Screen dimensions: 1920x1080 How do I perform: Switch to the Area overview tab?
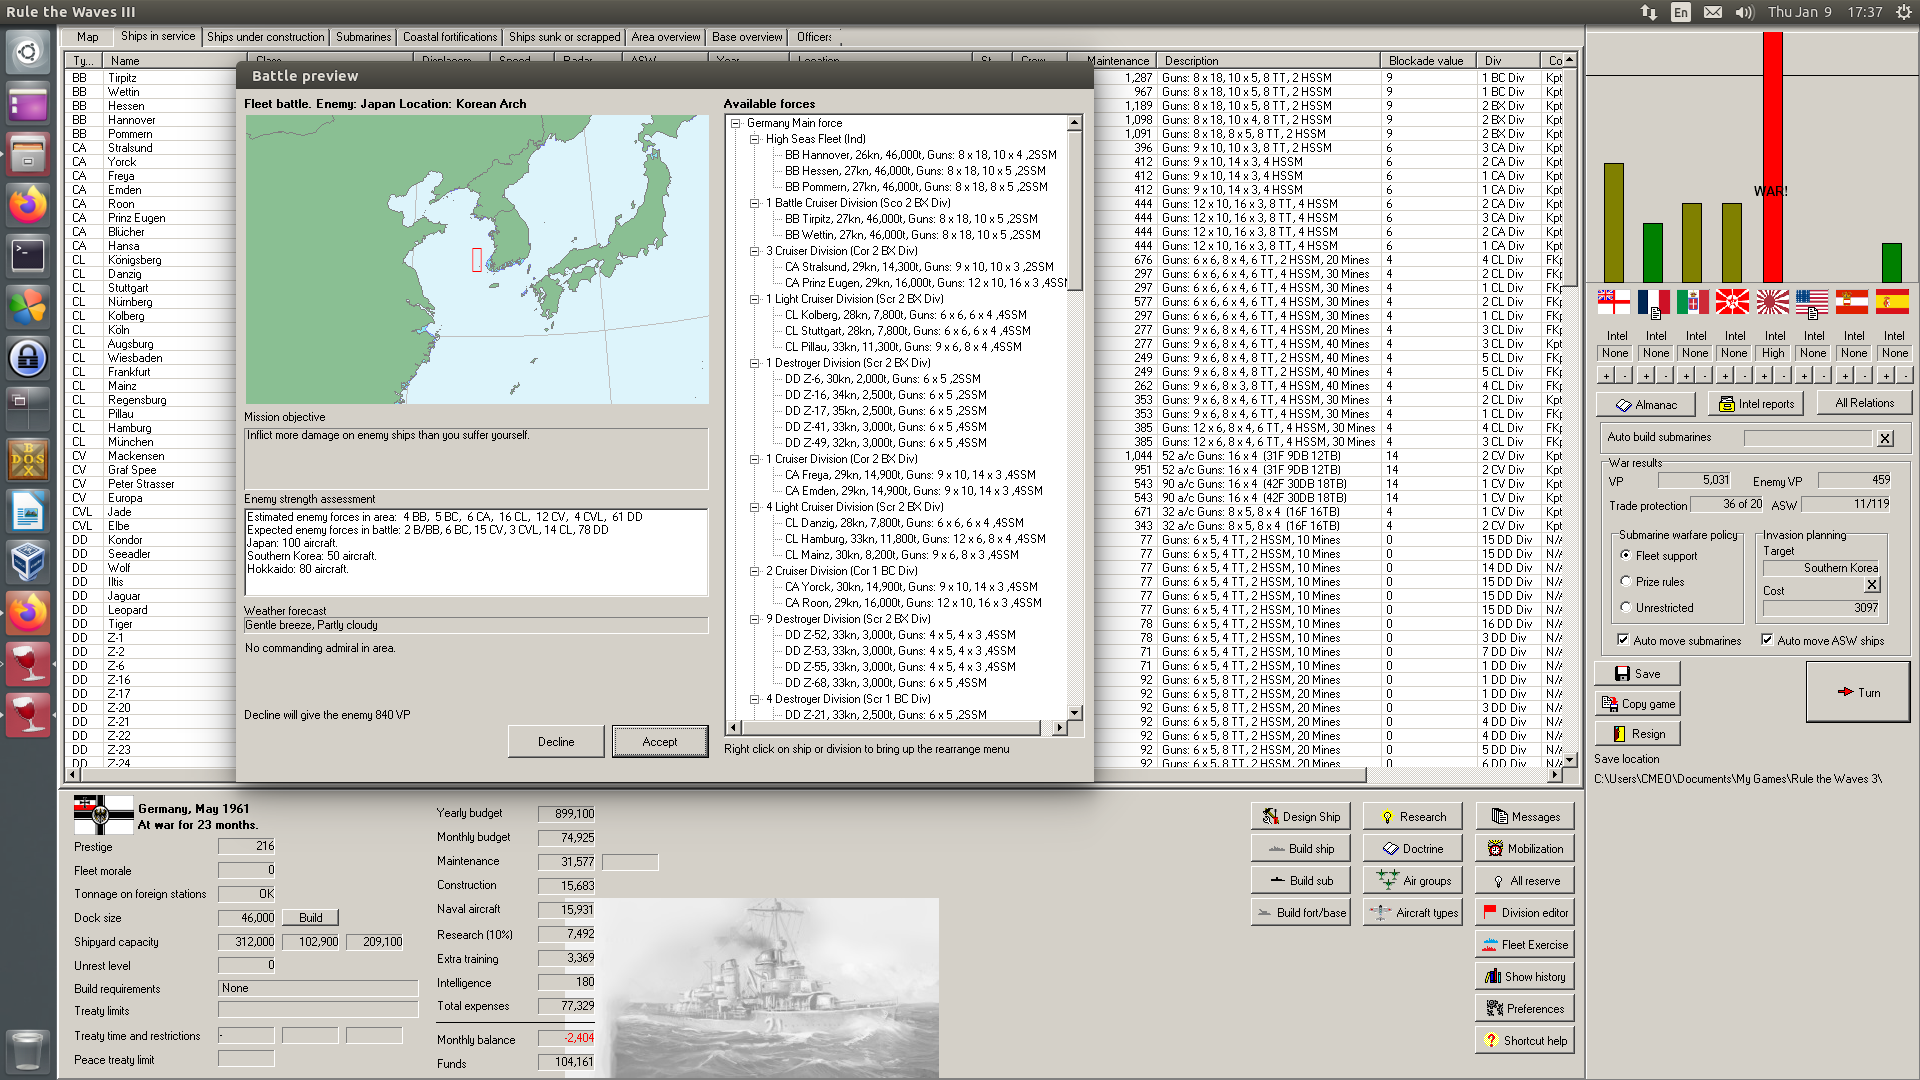click(666, 37)
